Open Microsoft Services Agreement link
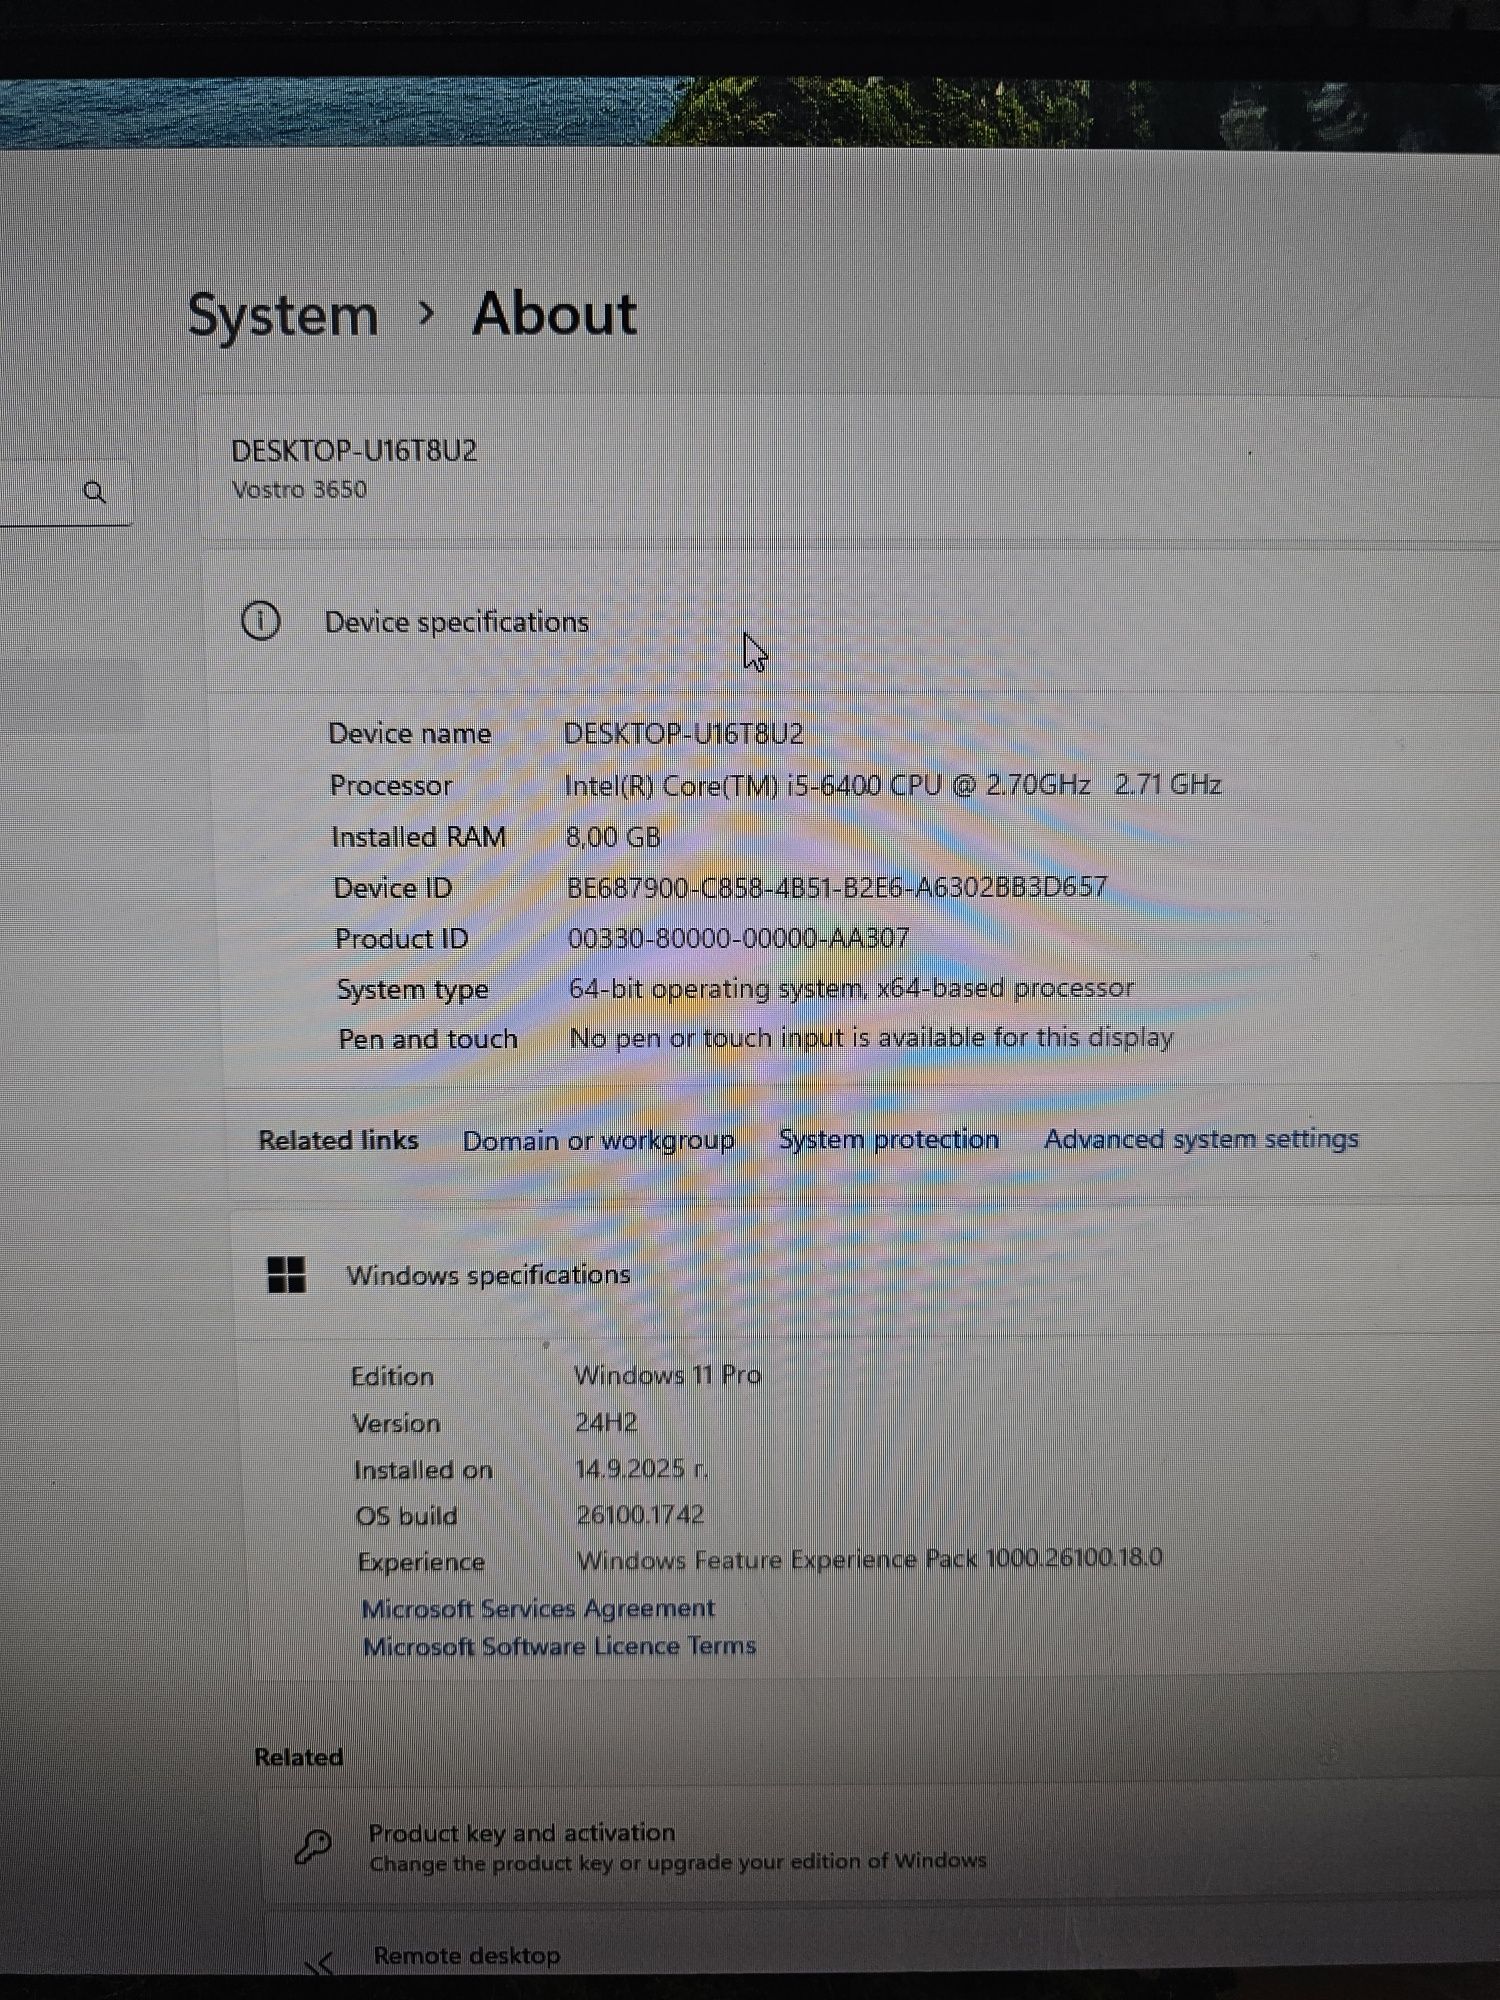This screenshot has height=2000, width=1500. [538, 1608]
